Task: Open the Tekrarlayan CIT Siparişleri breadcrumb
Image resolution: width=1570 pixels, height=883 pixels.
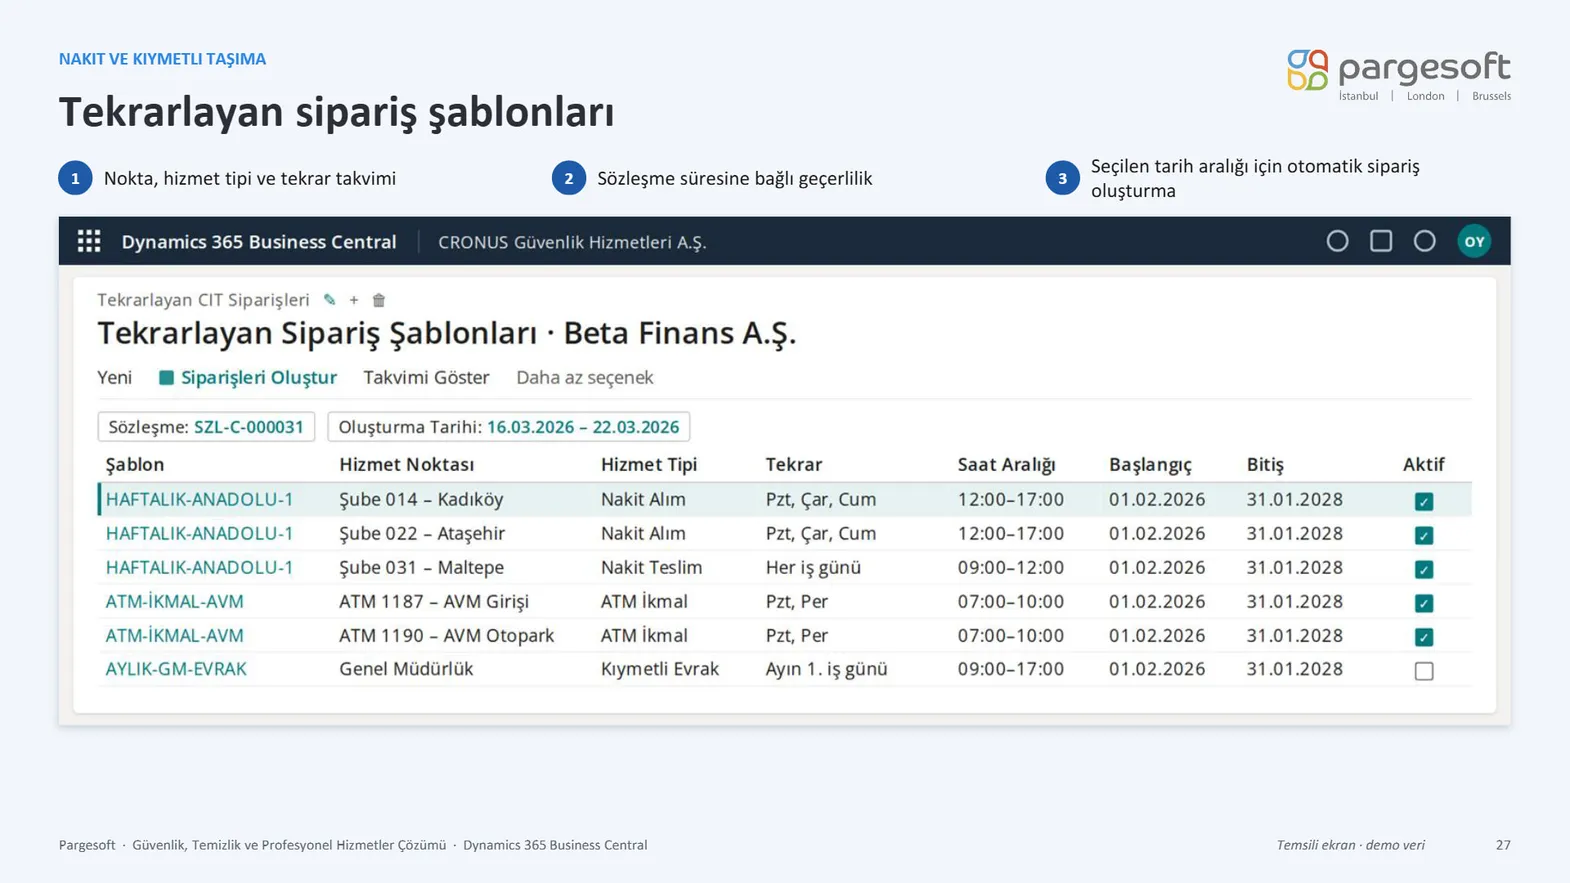Action: [203, 300]
